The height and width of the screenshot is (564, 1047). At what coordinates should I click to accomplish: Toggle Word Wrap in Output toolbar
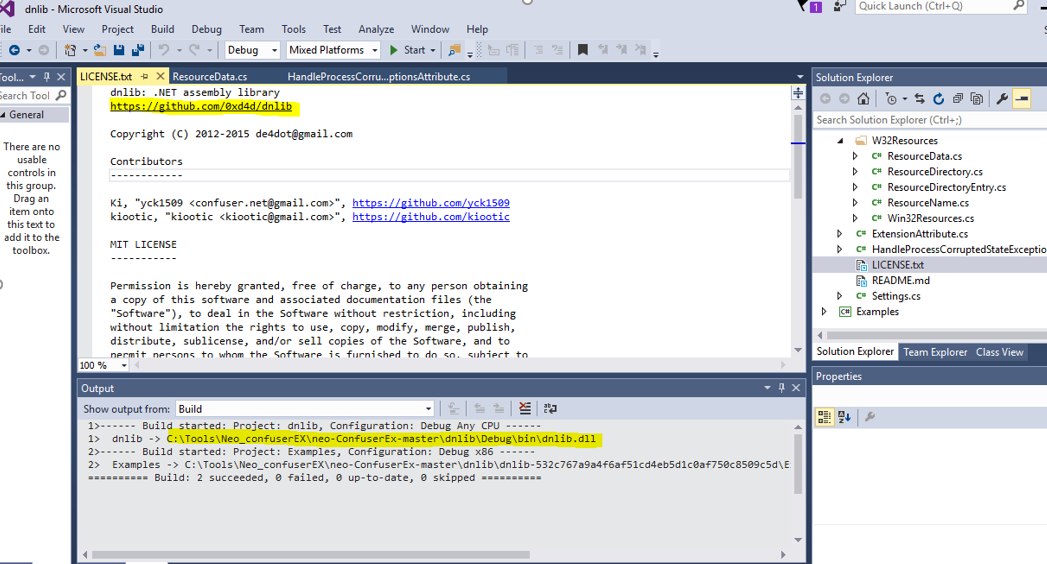click(x=550, y=408)
